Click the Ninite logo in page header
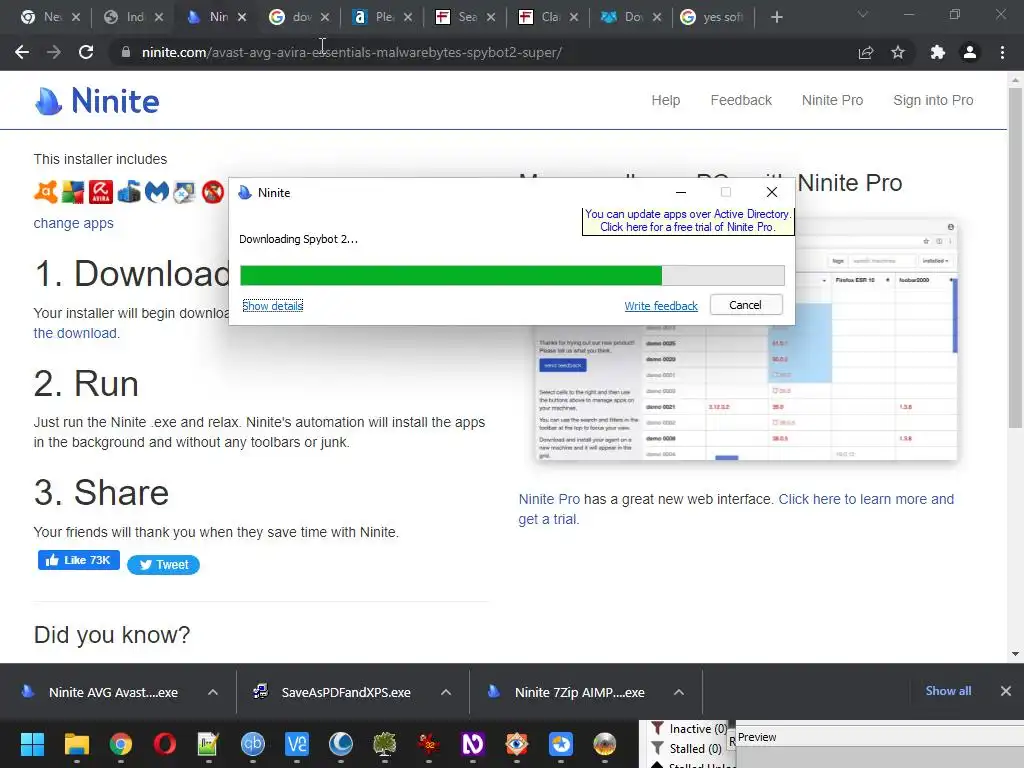The image size is (1024, 768). (x=97, y=101)
